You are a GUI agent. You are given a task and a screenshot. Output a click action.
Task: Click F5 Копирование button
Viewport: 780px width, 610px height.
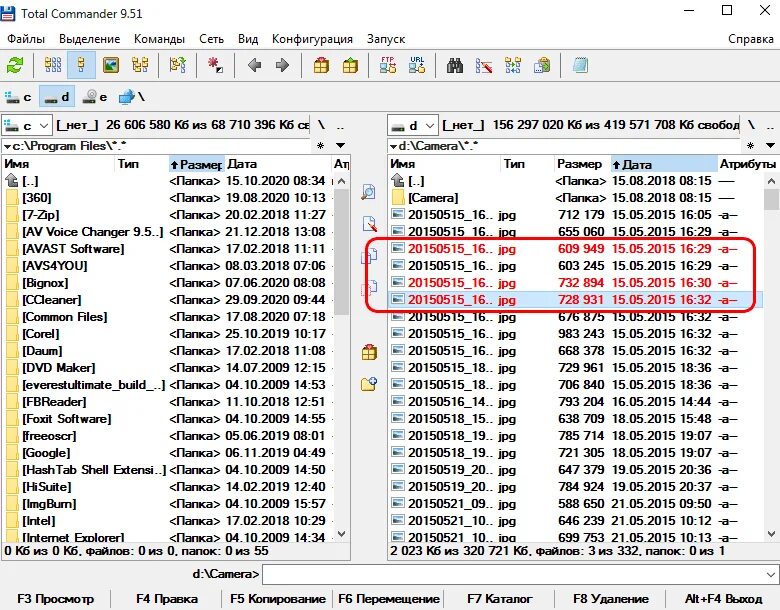(x=278, y=599)
